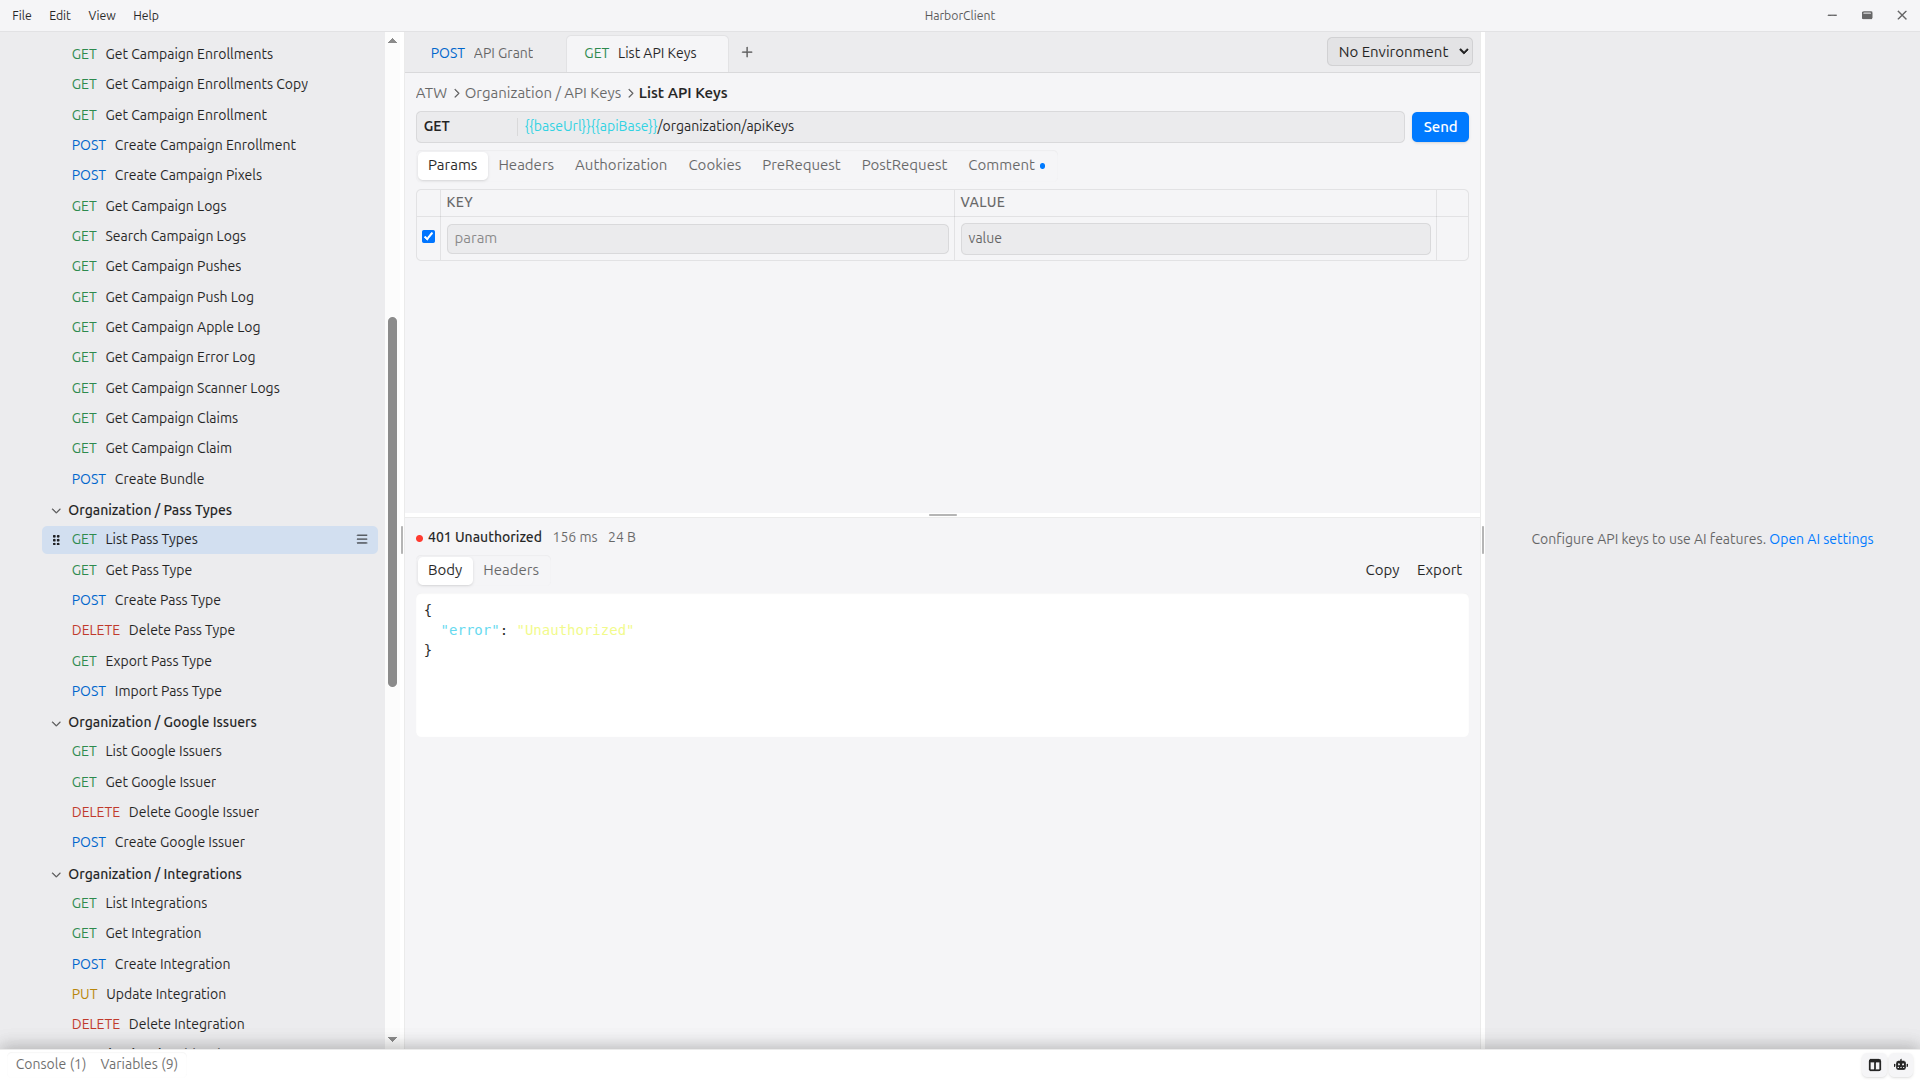1920x1080 pixels.
Task: Send the request
Action: pyautogui.click(x=1440, y=127)
